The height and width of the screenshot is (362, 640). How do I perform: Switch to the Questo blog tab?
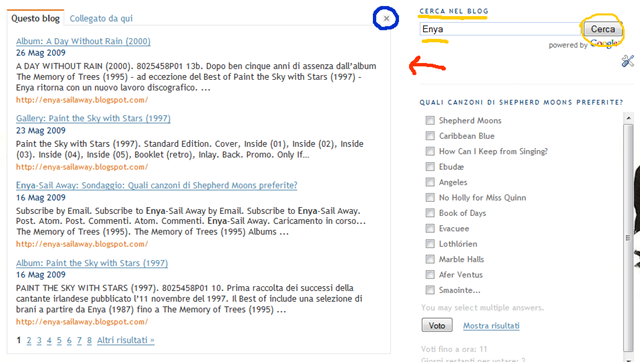[x=36, y=18]
